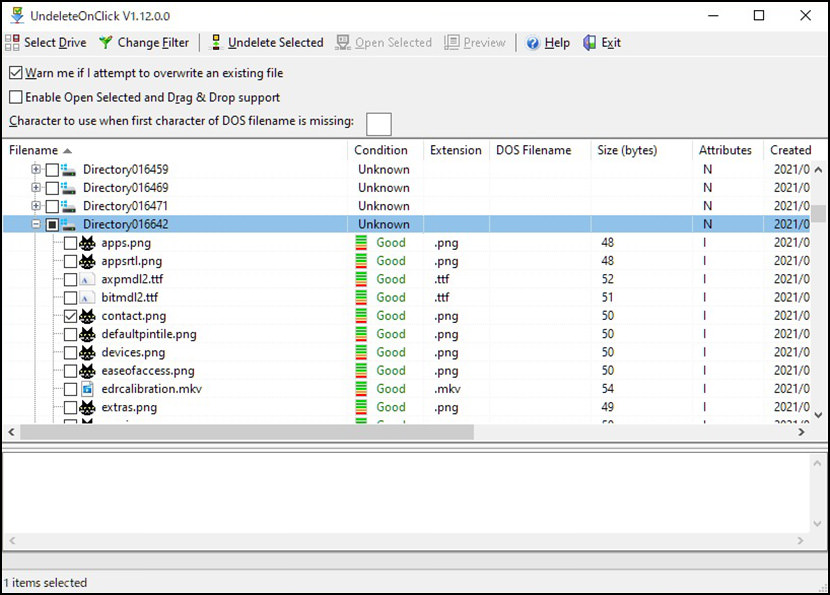Viewport: 830px width, 595px height.
Task: Select the easeofaccess.png file name
Action: pyautogui.click(x=148, y=371)
